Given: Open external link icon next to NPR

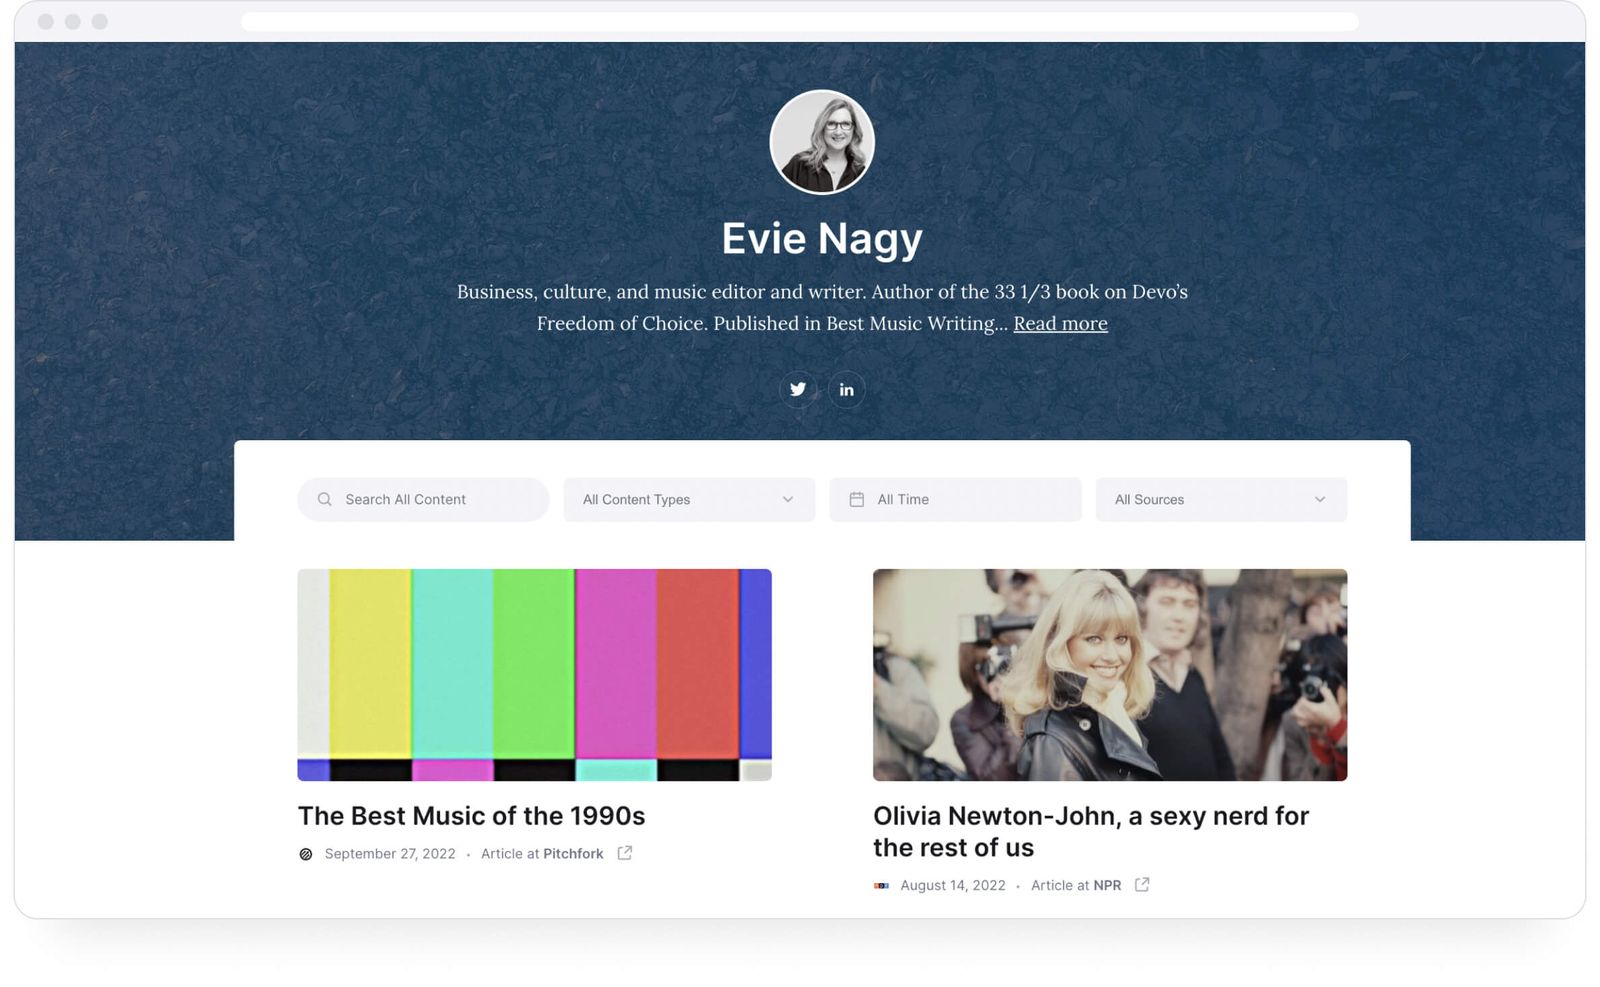Looking at the screenshot, I should (x=1141, y=885).
